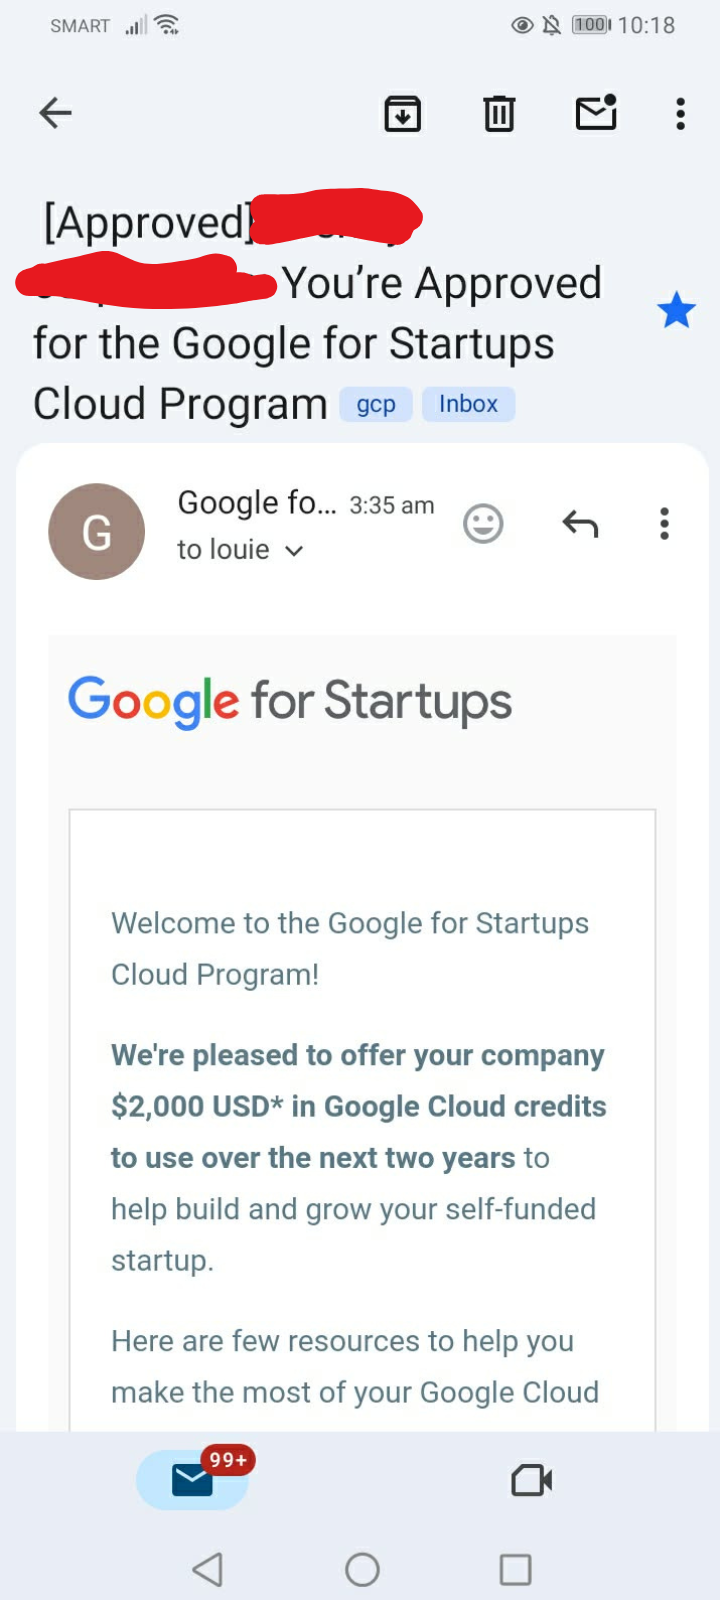Tap the Inbox label chip

468,404
